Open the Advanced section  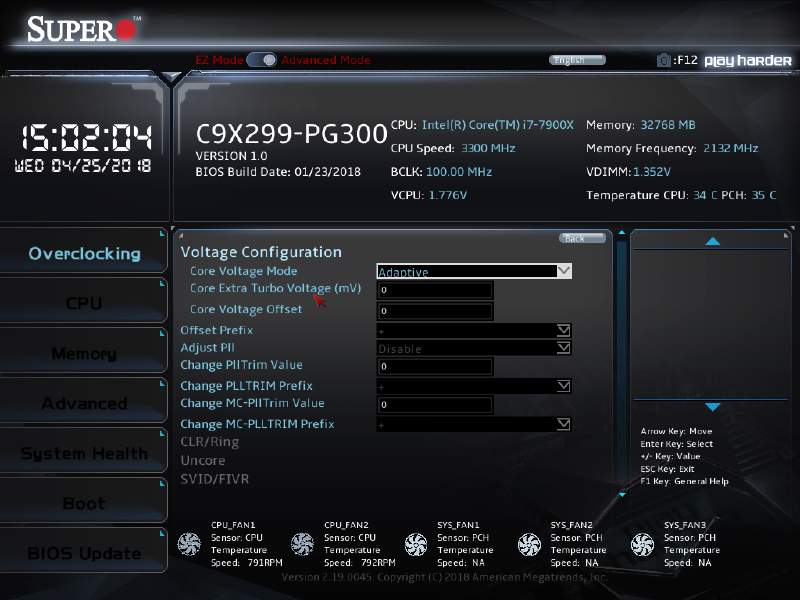[84, 403]
